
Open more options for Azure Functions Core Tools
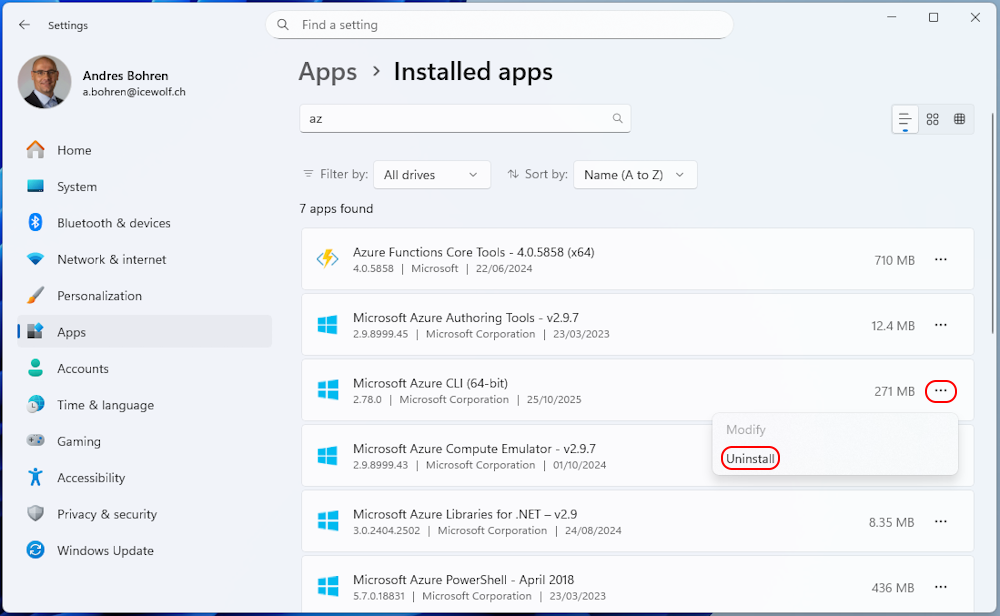click(x=940, y=260)
